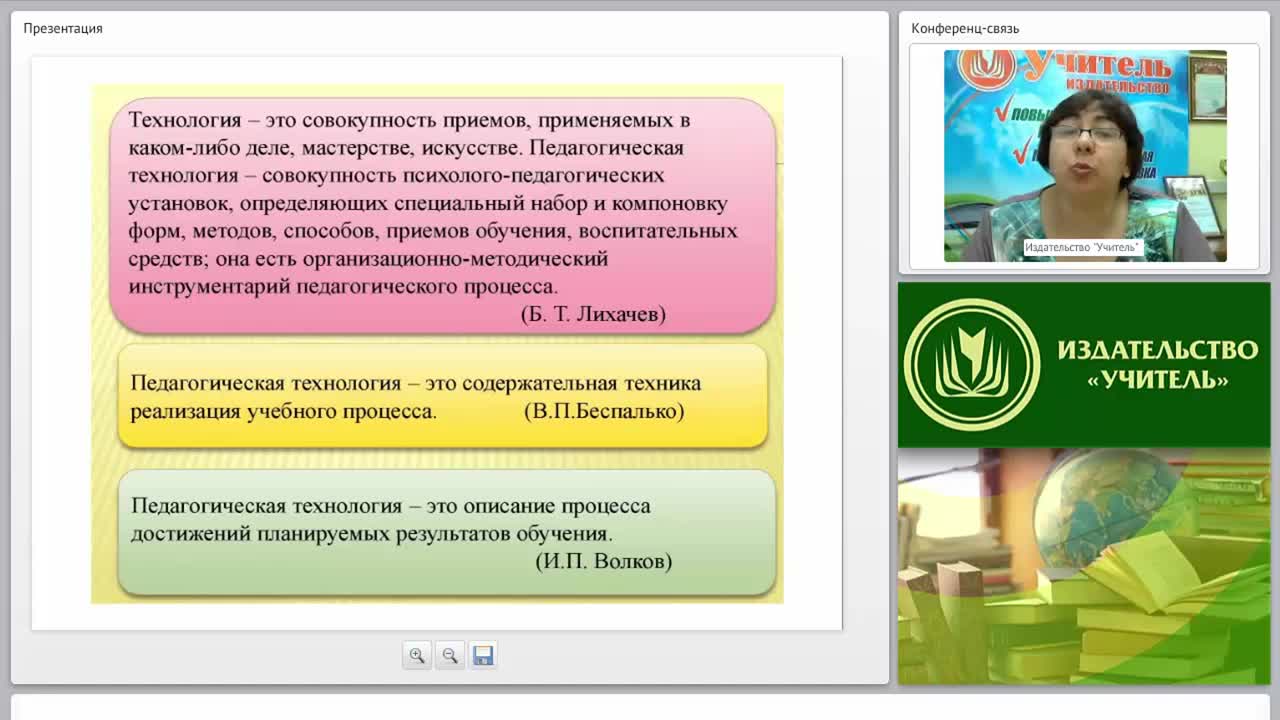
Task: Click the 'Конференц-связь' panel title
Action: point(965,28)
